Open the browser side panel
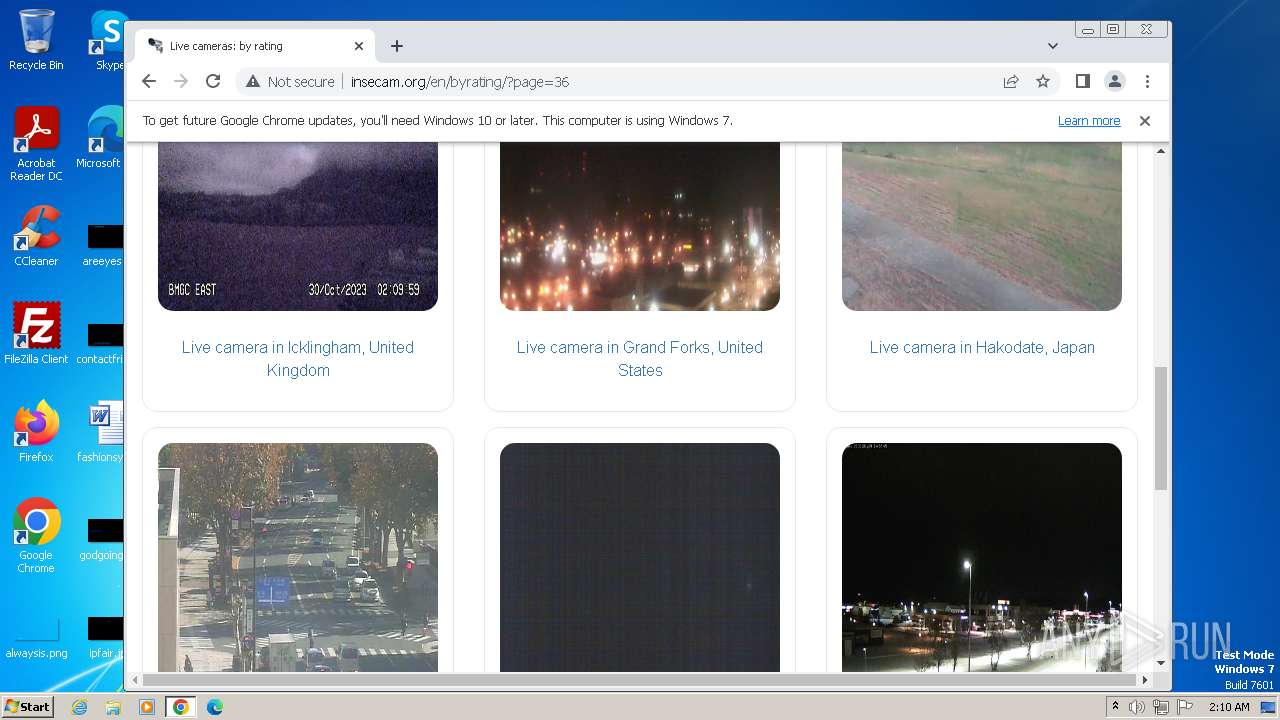 pyautogui.click(x=1083, y=82)
